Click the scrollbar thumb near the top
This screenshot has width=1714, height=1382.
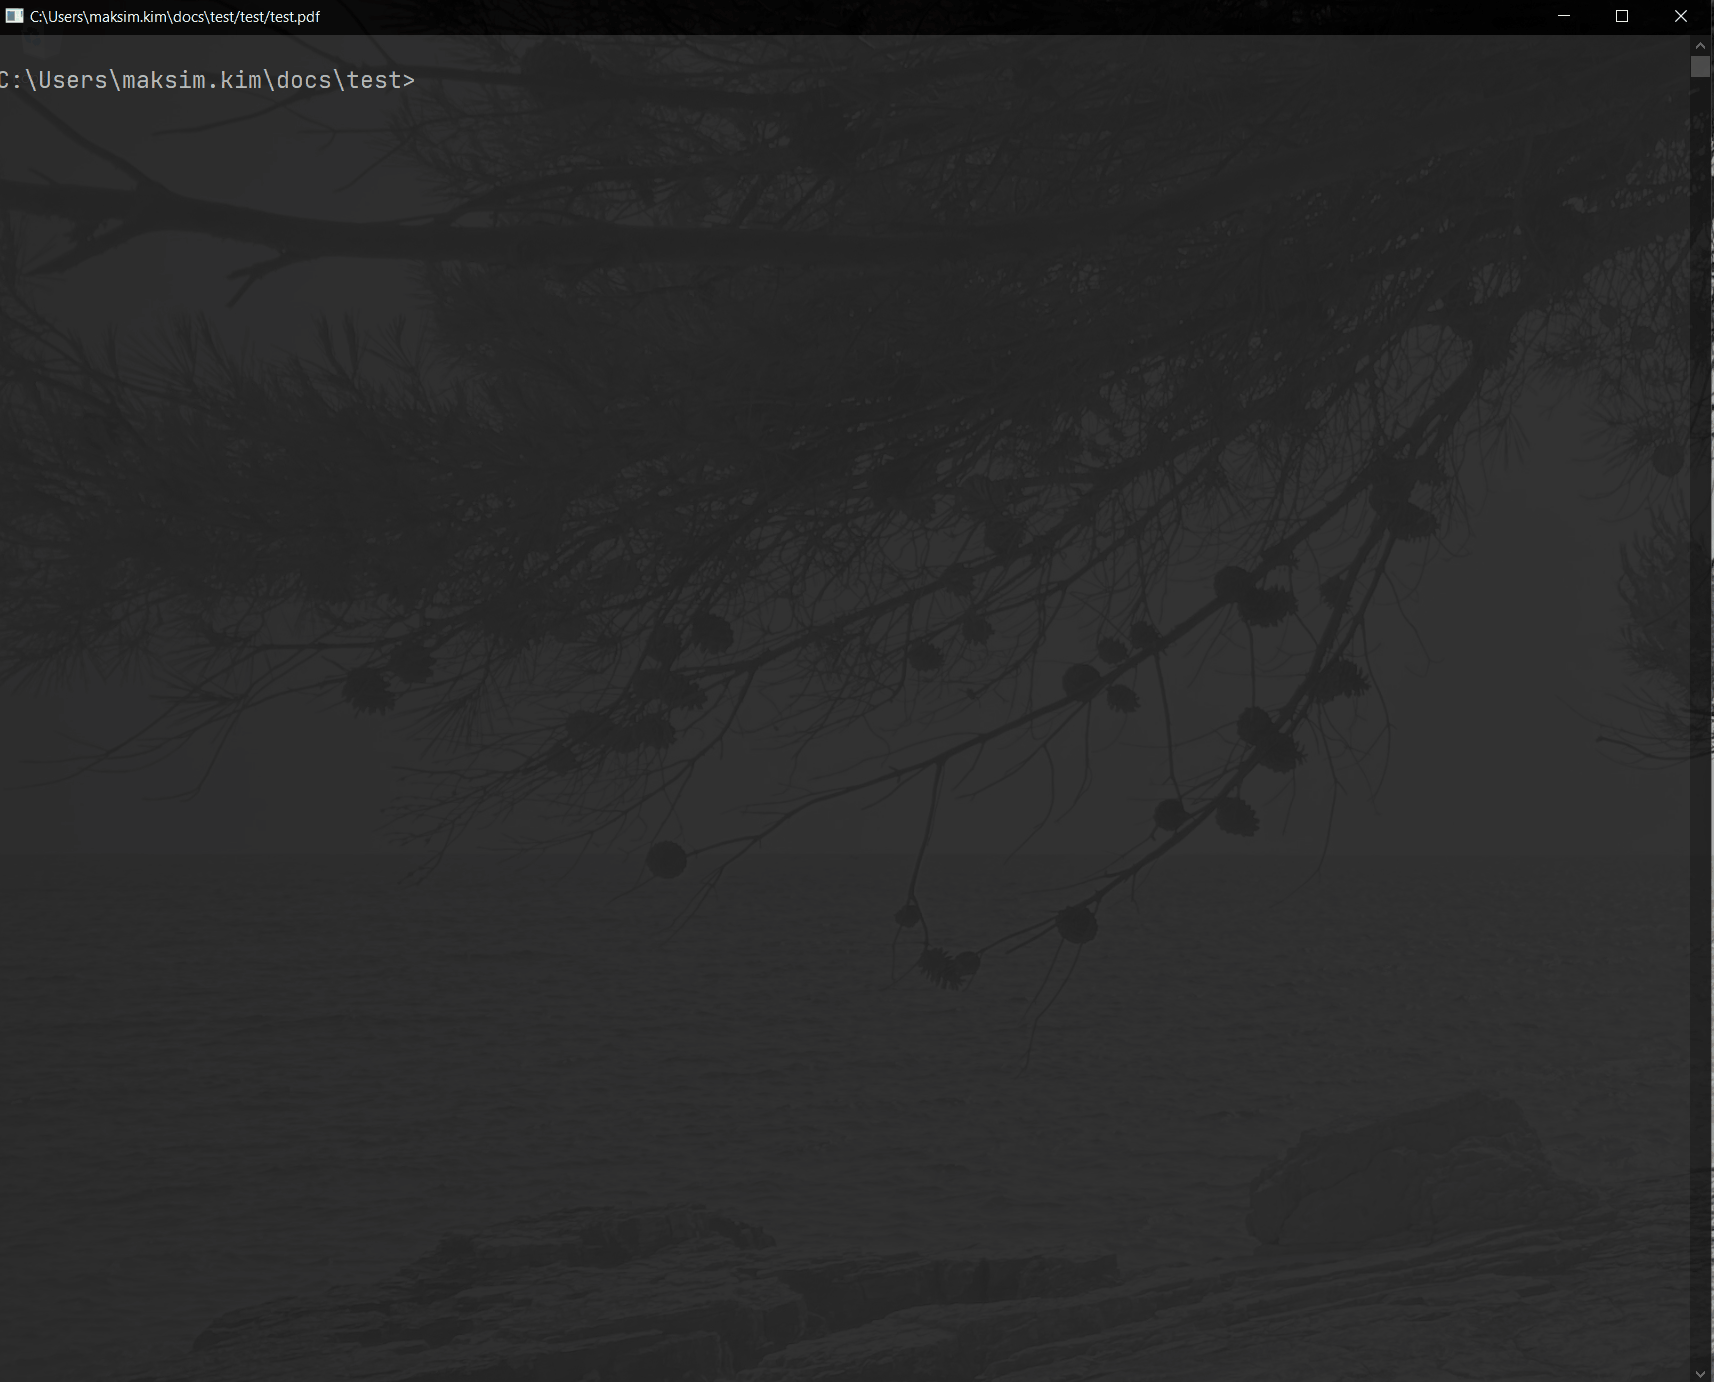[x=1700, y=67]
